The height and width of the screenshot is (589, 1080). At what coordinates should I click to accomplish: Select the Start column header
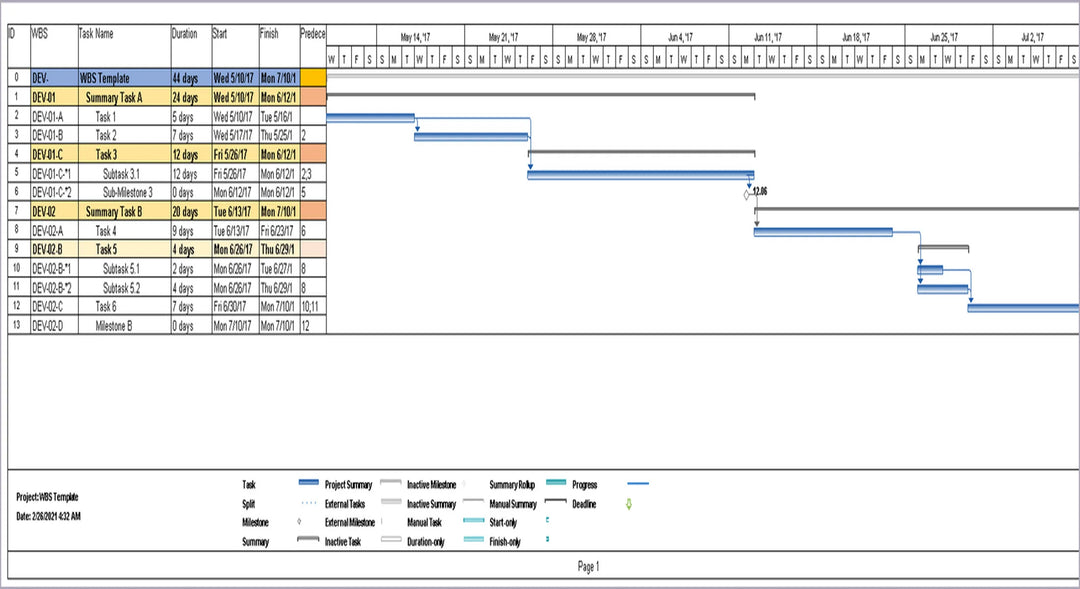pyautogui.click(x=233, y=46)
